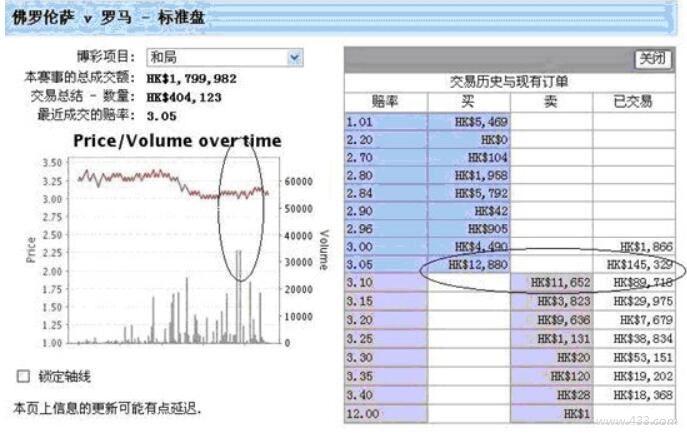Select the 3.05 odds row
Viewport: 687px width, 434px height.
[385, 264]
